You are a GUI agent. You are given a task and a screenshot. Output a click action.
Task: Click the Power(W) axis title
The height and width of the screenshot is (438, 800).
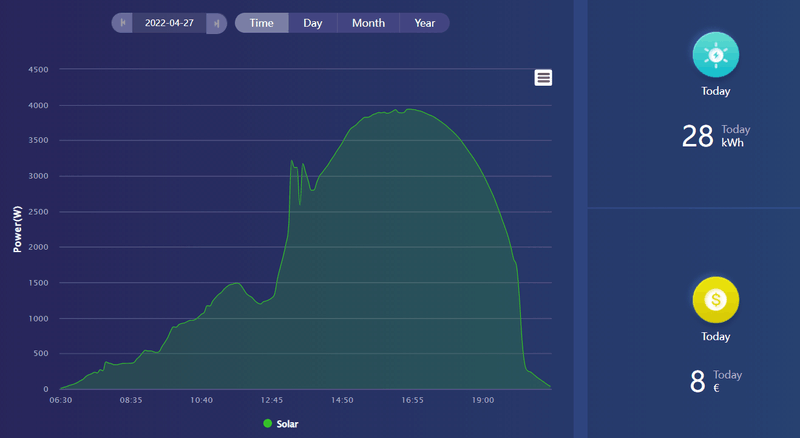17,229
